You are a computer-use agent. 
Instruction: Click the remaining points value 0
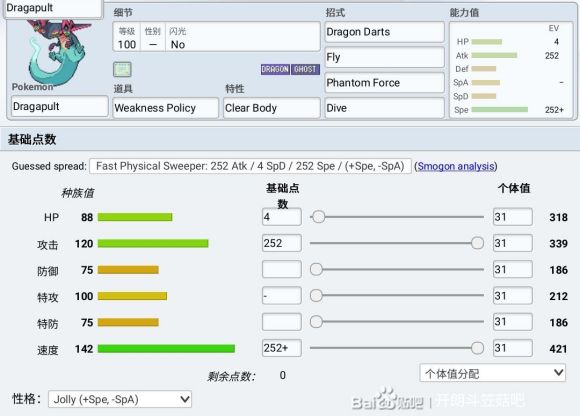(x=283, y=375)
